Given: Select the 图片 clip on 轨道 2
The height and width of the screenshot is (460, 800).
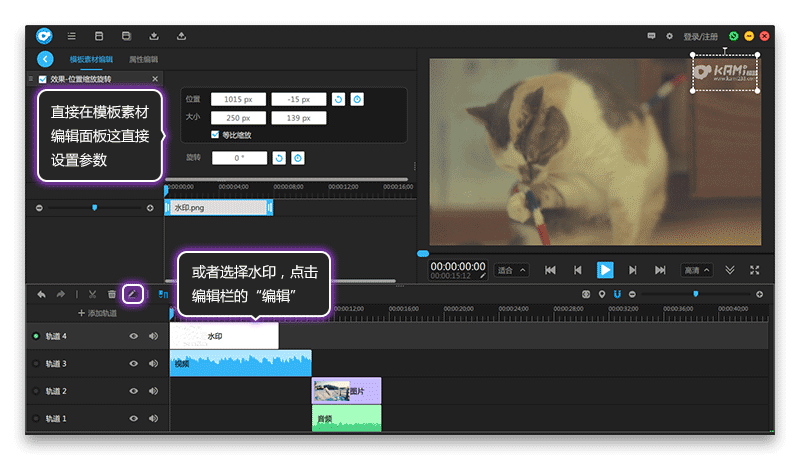Looking at the screenshot, I should click(346, 391).
